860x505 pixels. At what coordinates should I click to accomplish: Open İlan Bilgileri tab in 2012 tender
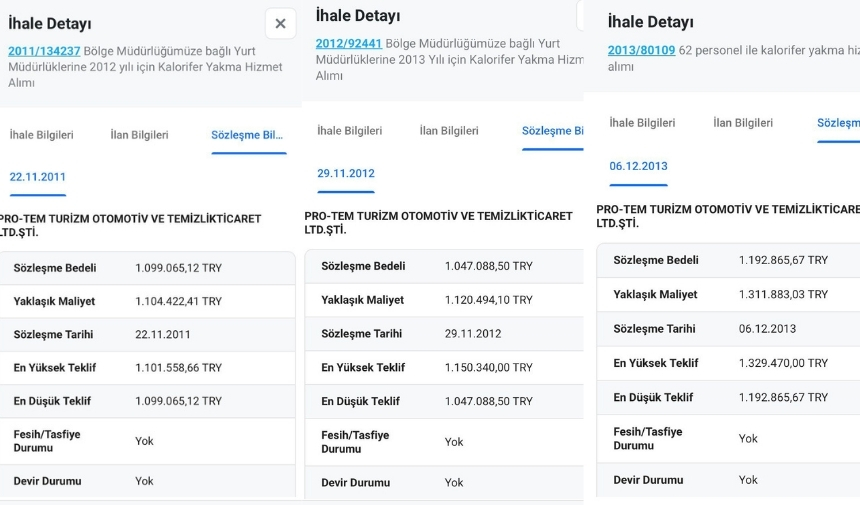(449, 131)
